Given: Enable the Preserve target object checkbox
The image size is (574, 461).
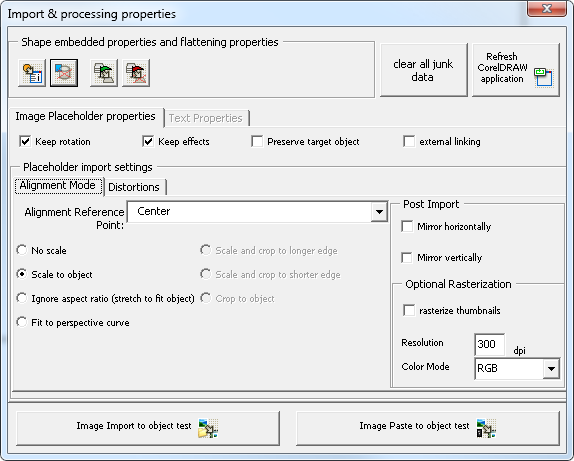Looking at the screenshot, I should [x=257, y=141].
